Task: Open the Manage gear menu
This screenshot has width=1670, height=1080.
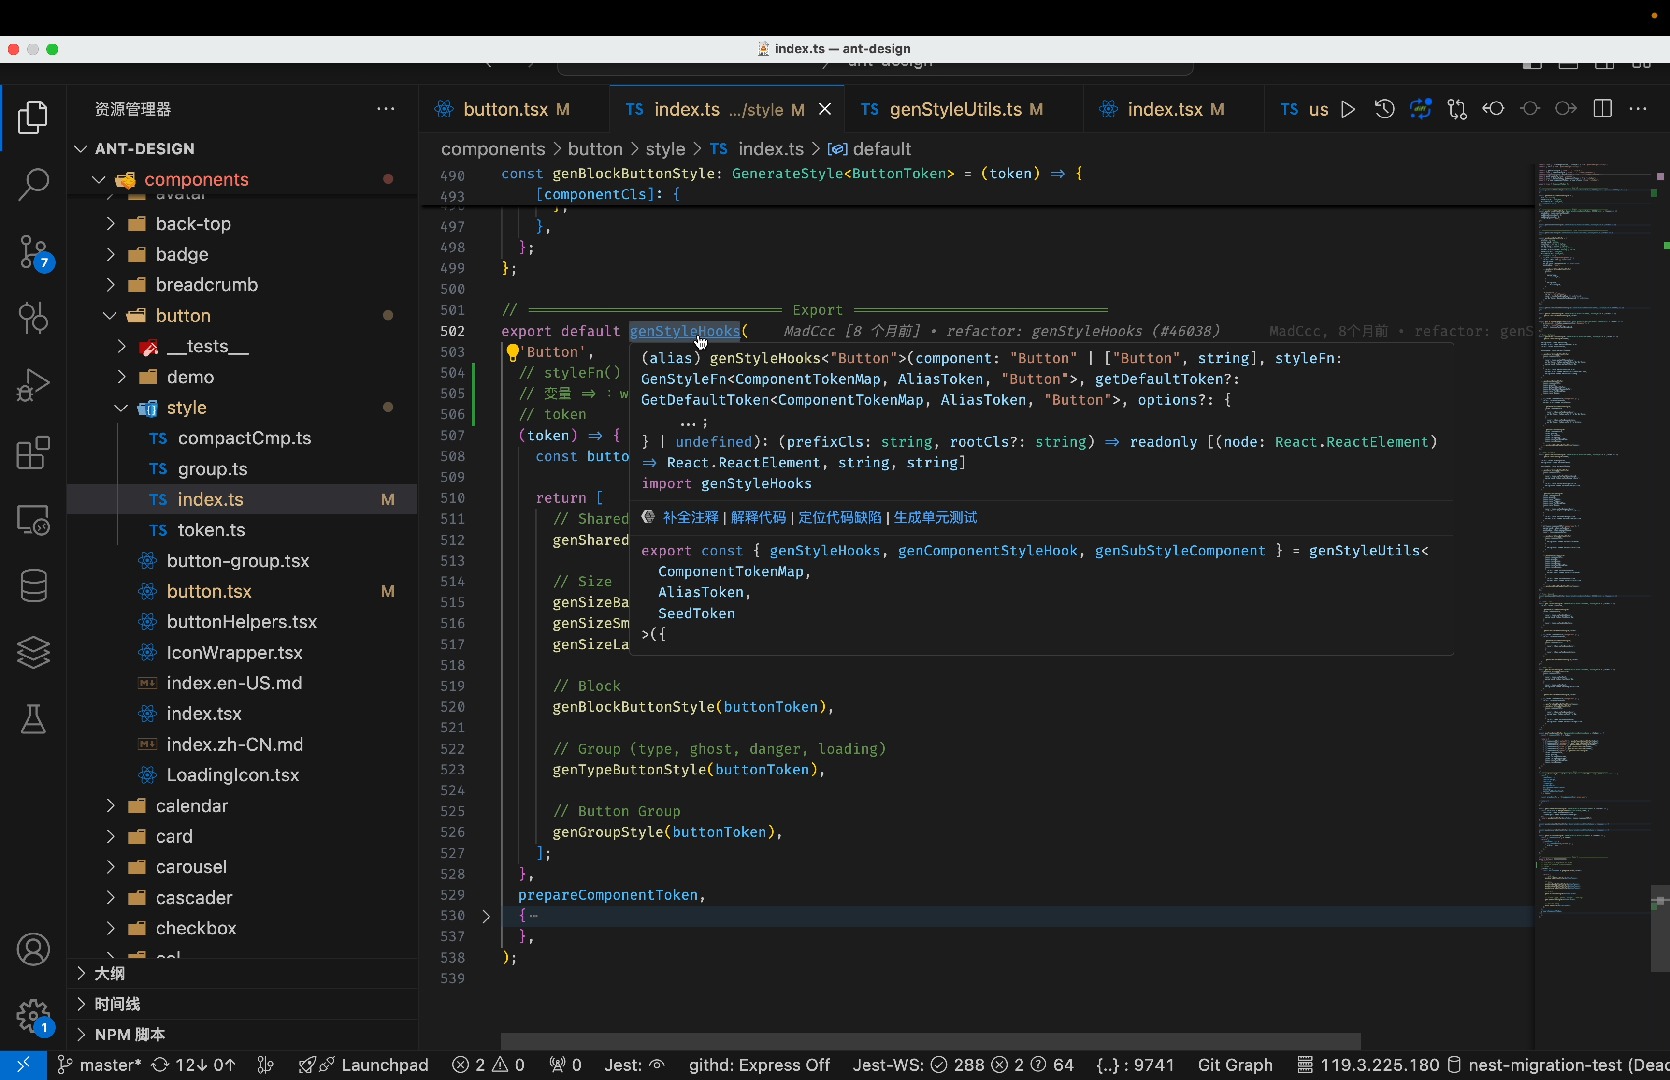Action: [33, 1016]
